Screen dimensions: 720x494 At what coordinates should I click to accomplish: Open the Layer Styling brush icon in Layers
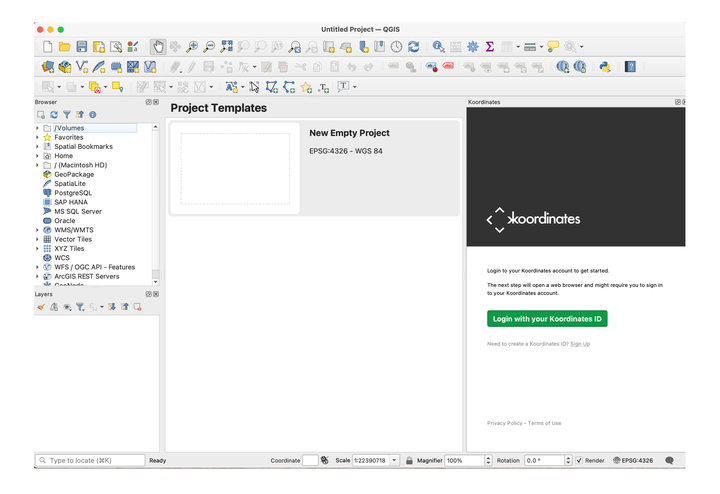(41, 307)
